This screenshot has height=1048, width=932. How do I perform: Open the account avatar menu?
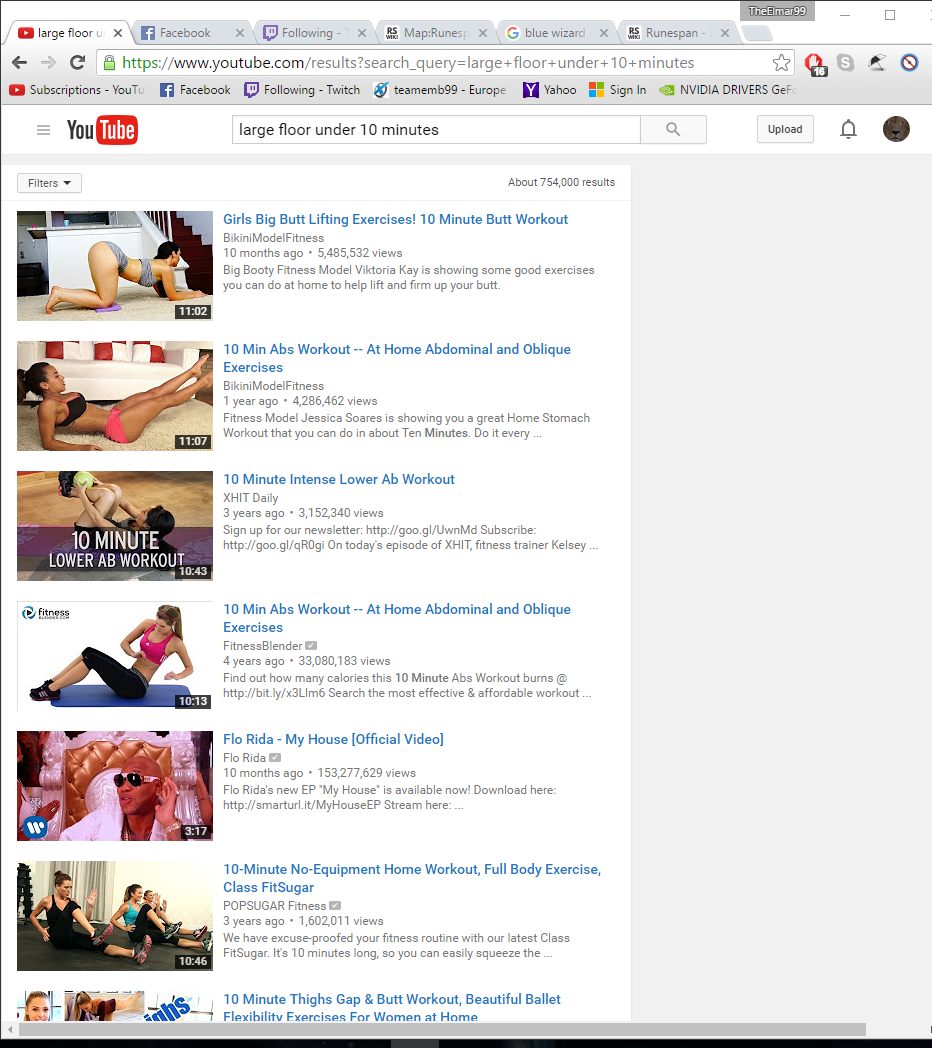tap(896, 129)
